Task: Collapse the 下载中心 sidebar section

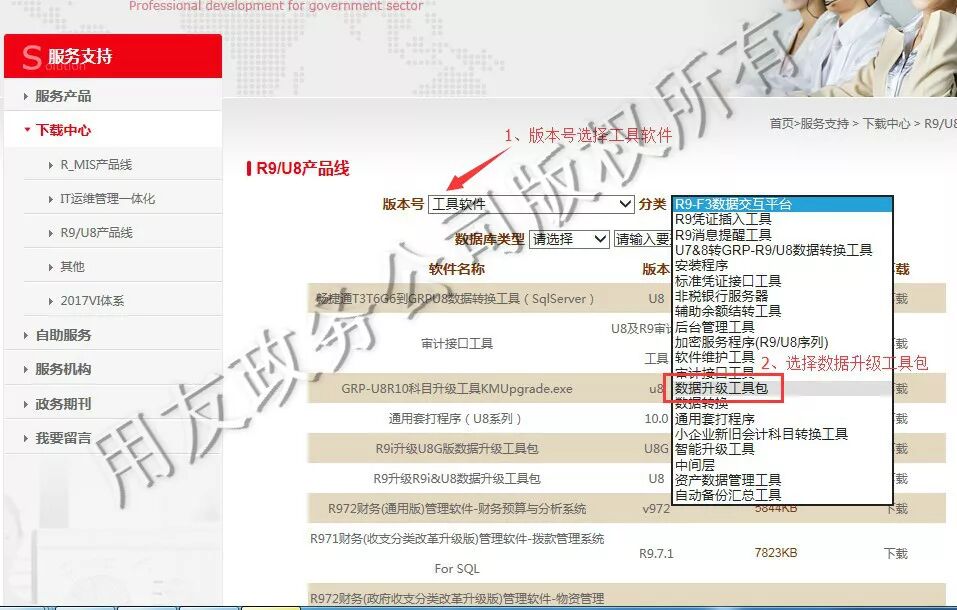Action: pos(63,130)
